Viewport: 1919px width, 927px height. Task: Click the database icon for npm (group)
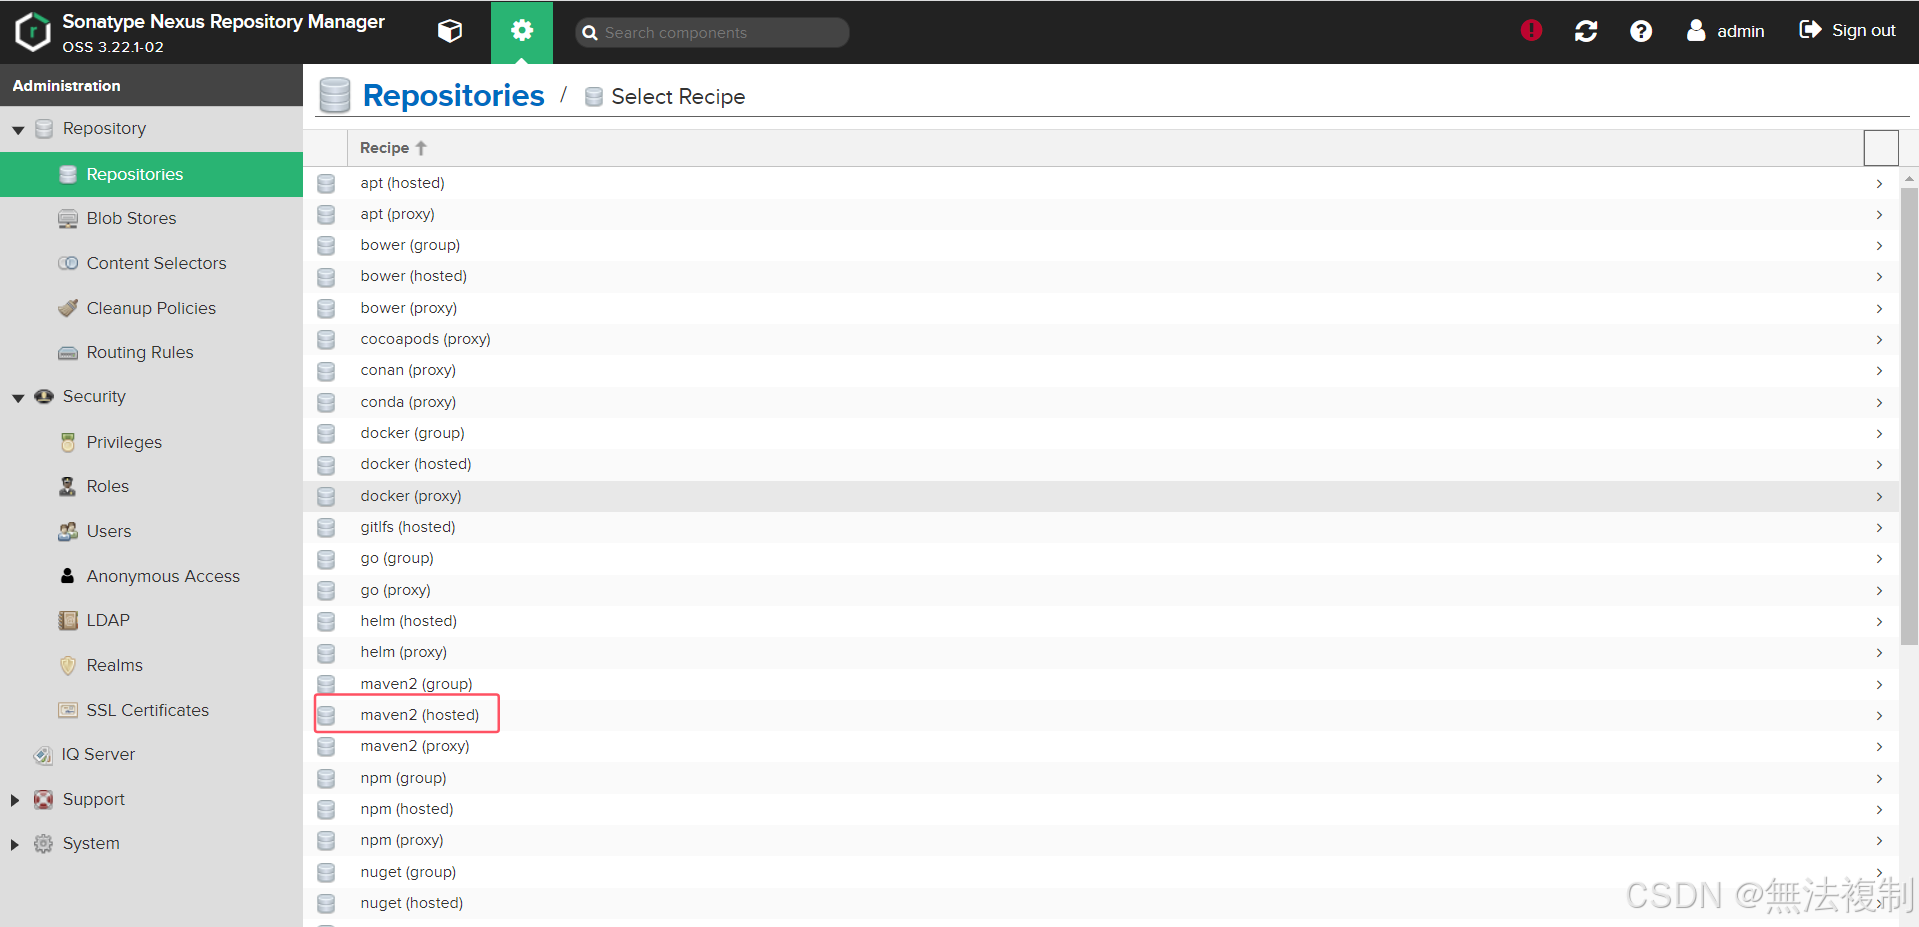pyautogui.click(x=326, y=778)
